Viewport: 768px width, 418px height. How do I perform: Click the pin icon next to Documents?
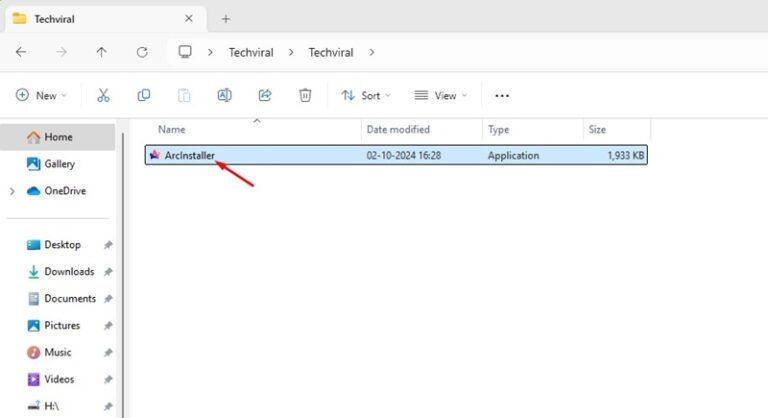[108, 299]
